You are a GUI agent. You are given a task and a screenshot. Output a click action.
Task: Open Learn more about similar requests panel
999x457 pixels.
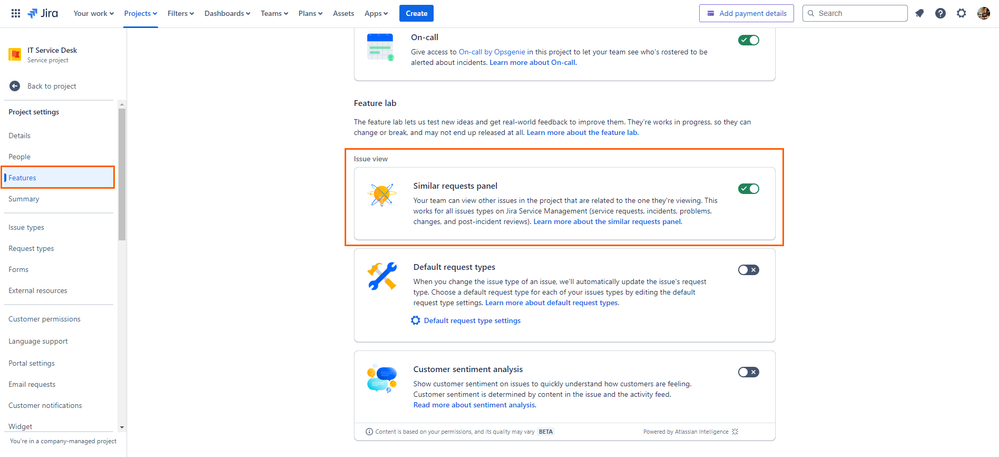pos(608,222)
